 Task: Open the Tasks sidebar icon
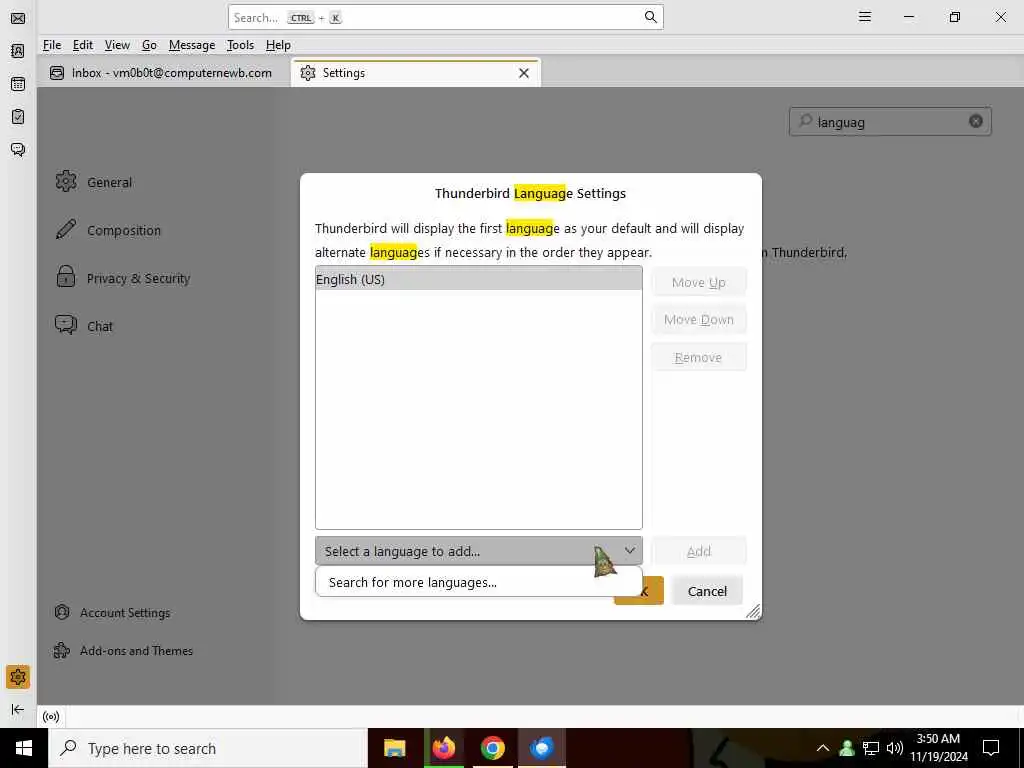tap(18, 116)
